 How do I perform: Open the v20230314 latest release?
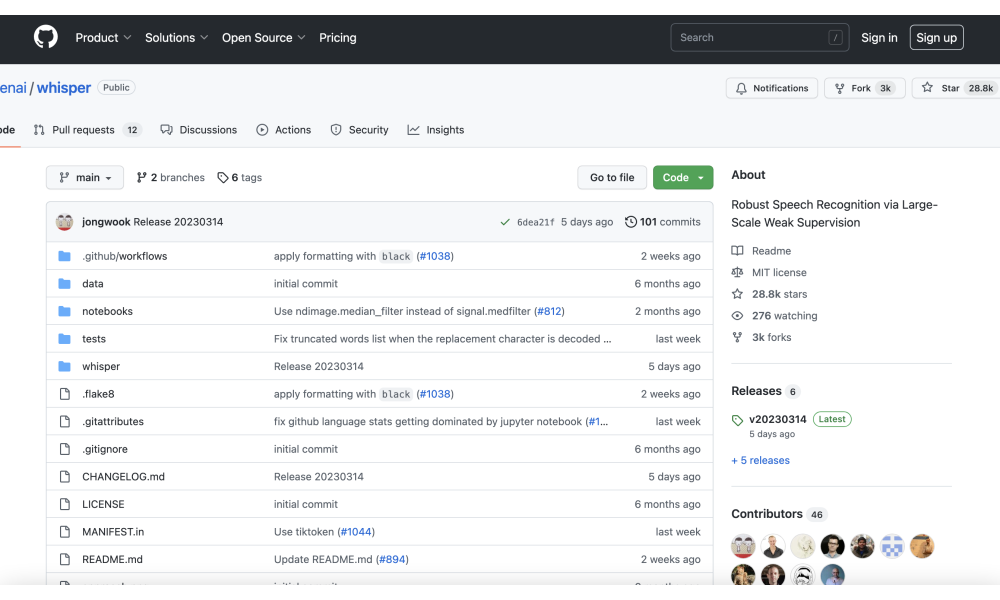pyautogui.click(x=777, y=420)
